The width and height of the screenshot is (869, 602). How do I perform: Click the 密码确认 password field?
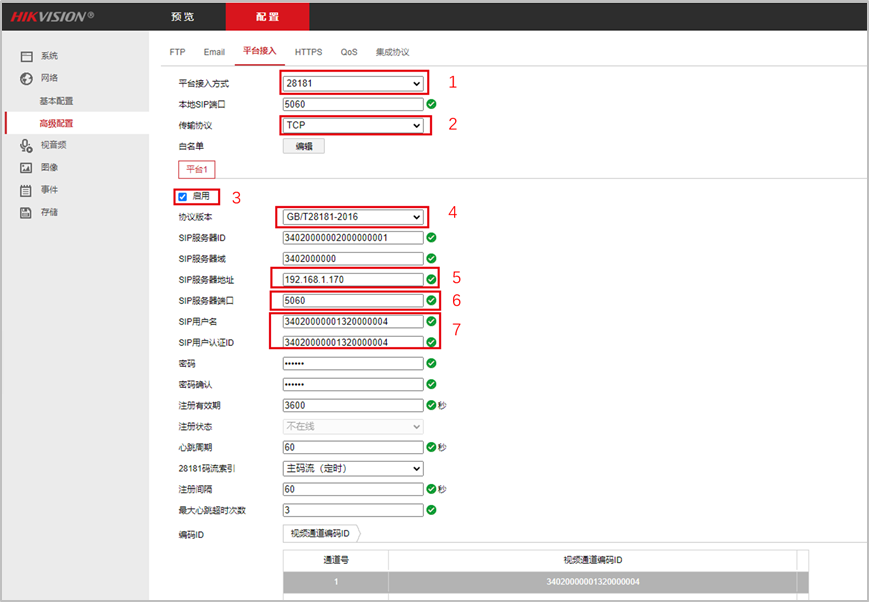(353, 385)
